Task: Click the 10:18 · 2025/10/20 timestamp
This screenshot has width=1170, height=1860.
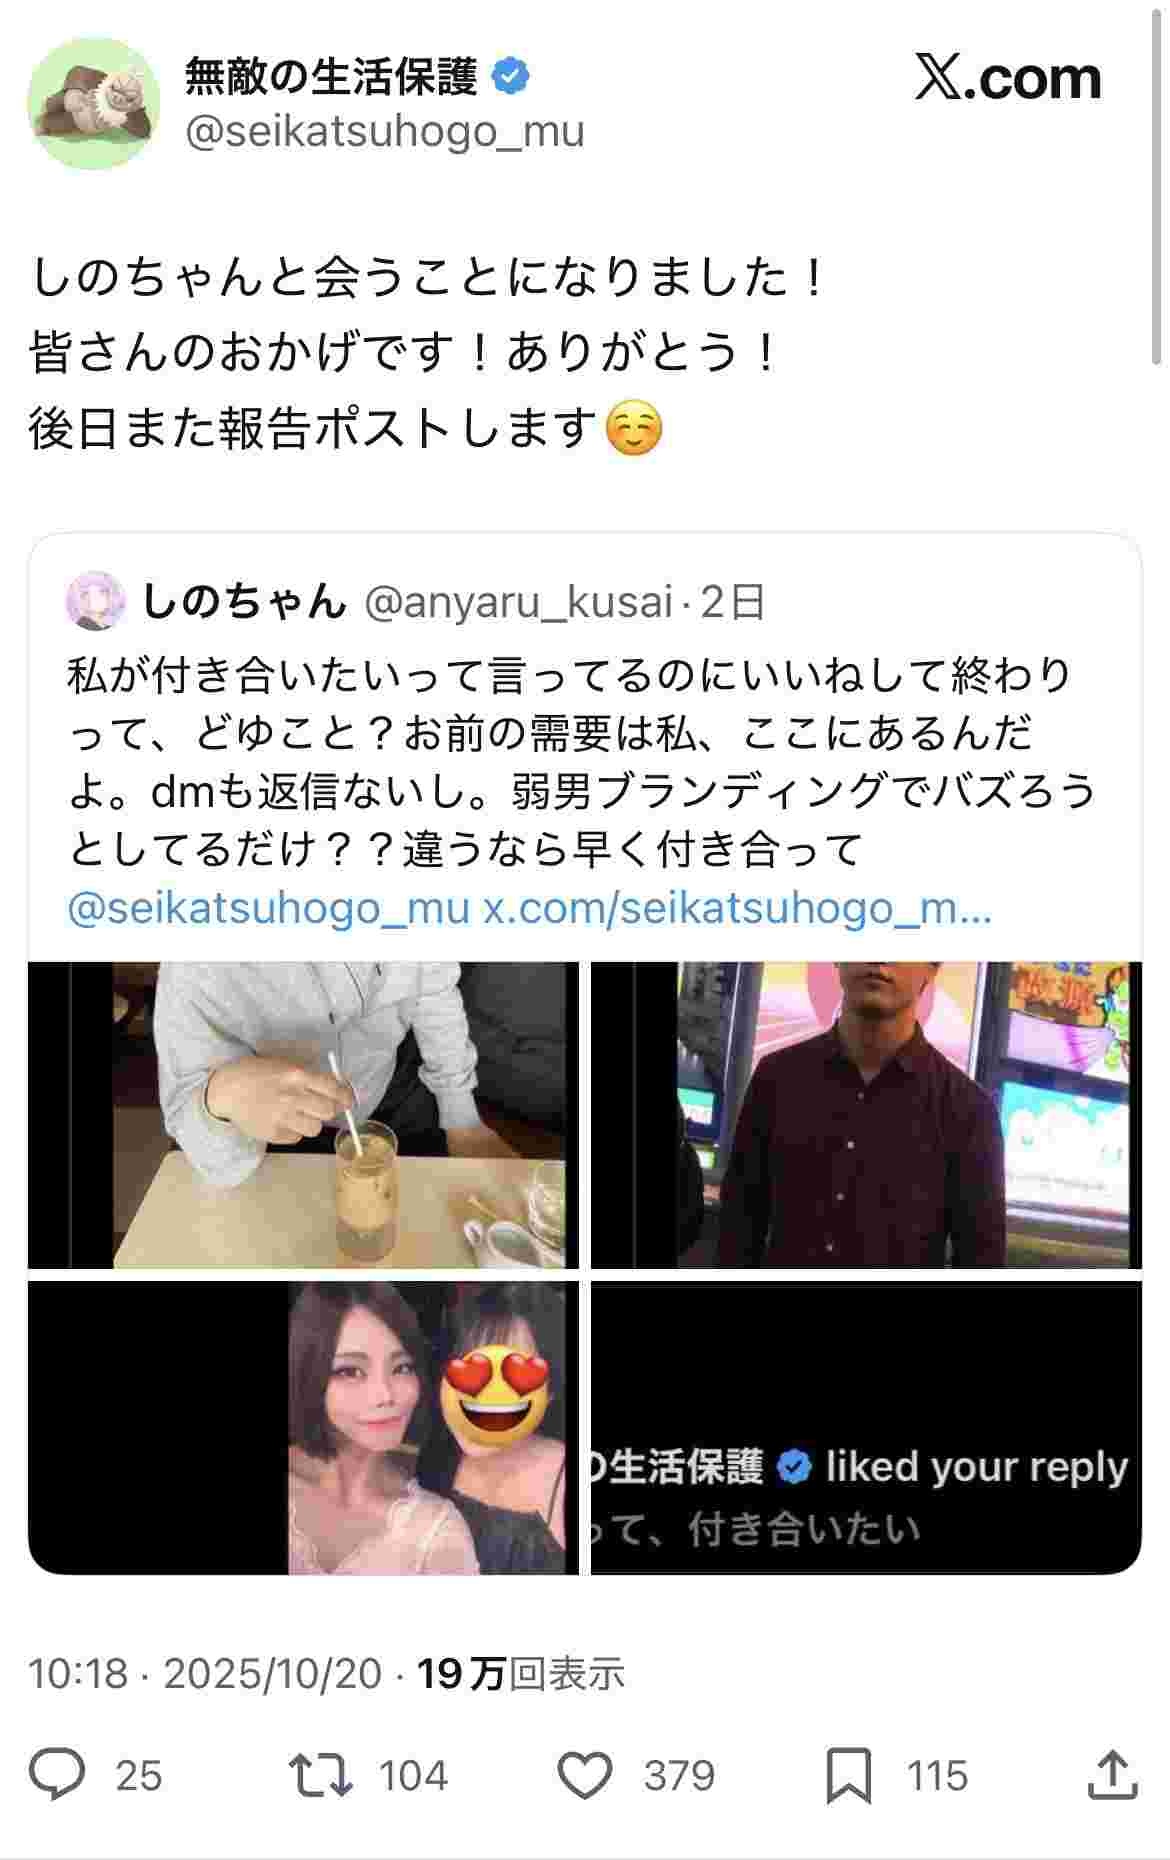Action: tap(205, 1673)
